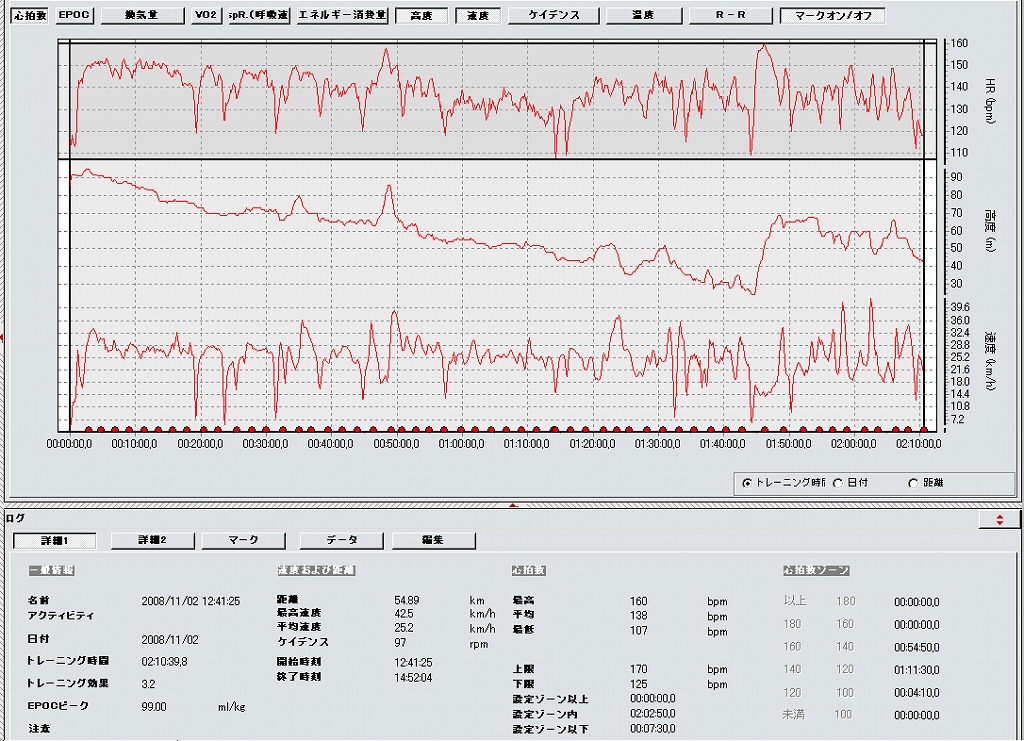The width and height of the screenshot is (1024, 741).
Task: Click the zone time 00:04:10,0
Action: 917,693
